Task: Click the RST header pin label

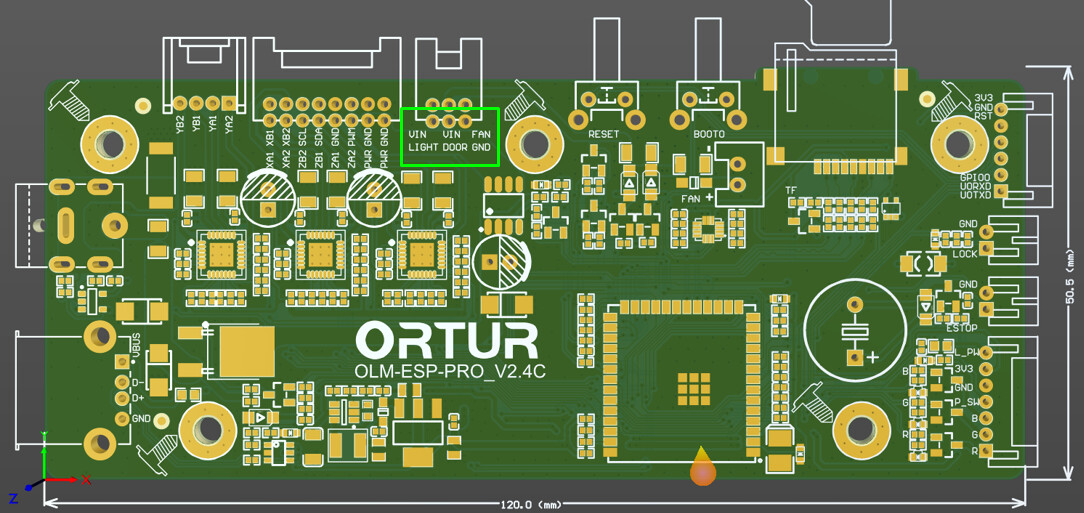Action: pyautogui.click(x=983, y=116)
